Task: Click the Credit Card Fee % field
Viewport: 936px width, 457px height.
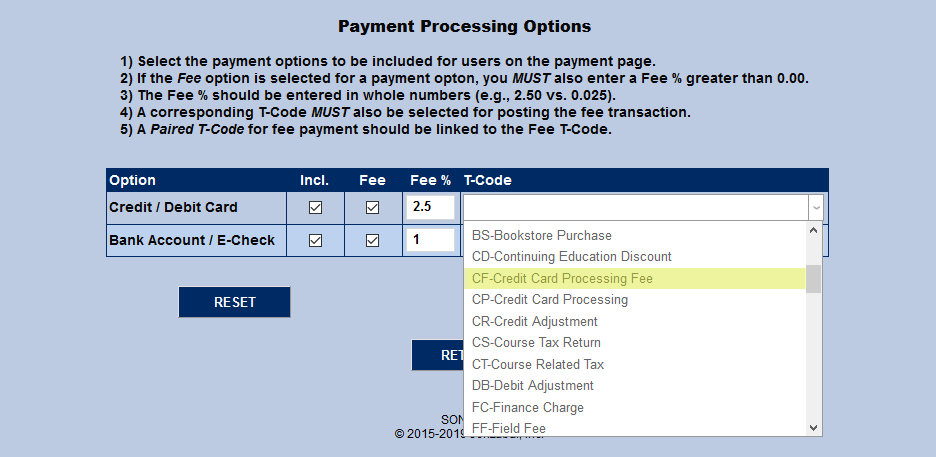Action: tap(430, 207)
